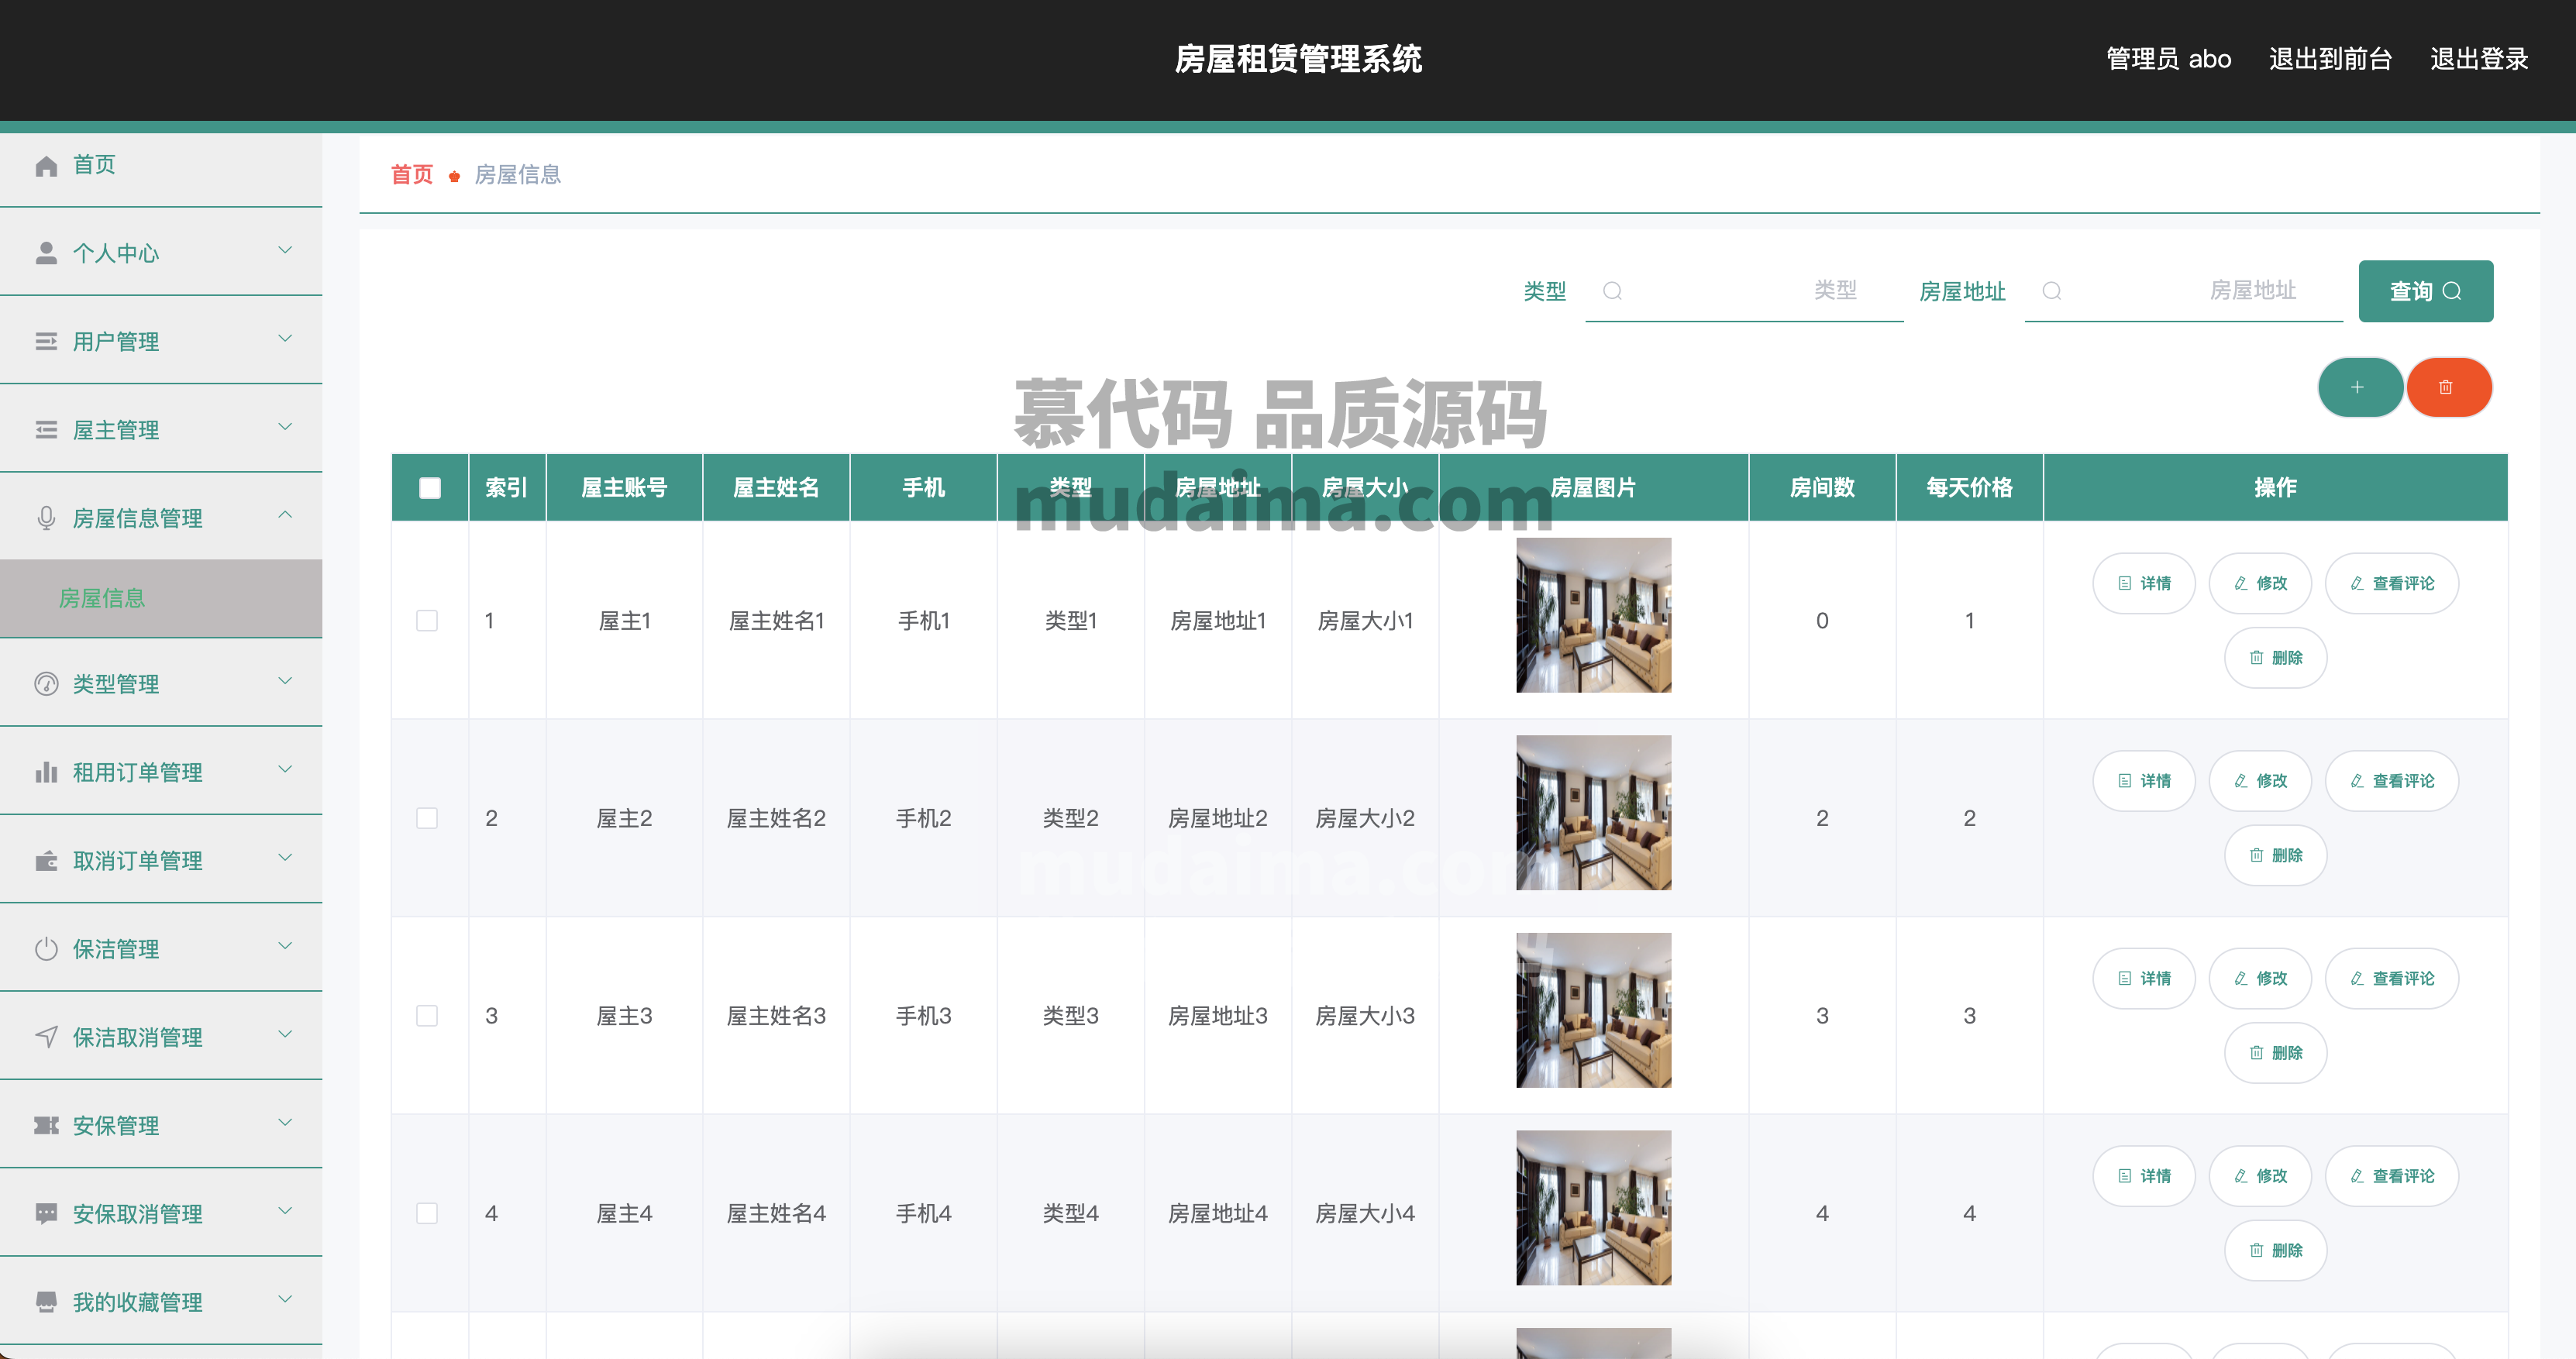Click the cell 房屋大小4
Screen dimensions: 2576x1359
pyautogui.click(x=1365, y=1213)
